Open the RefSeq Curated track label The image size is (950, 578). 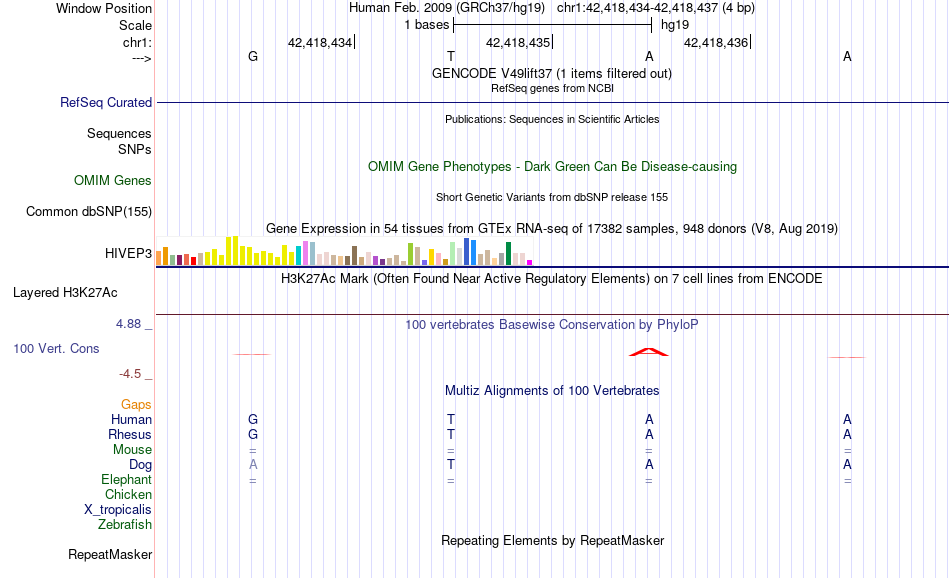click(105, 102)
